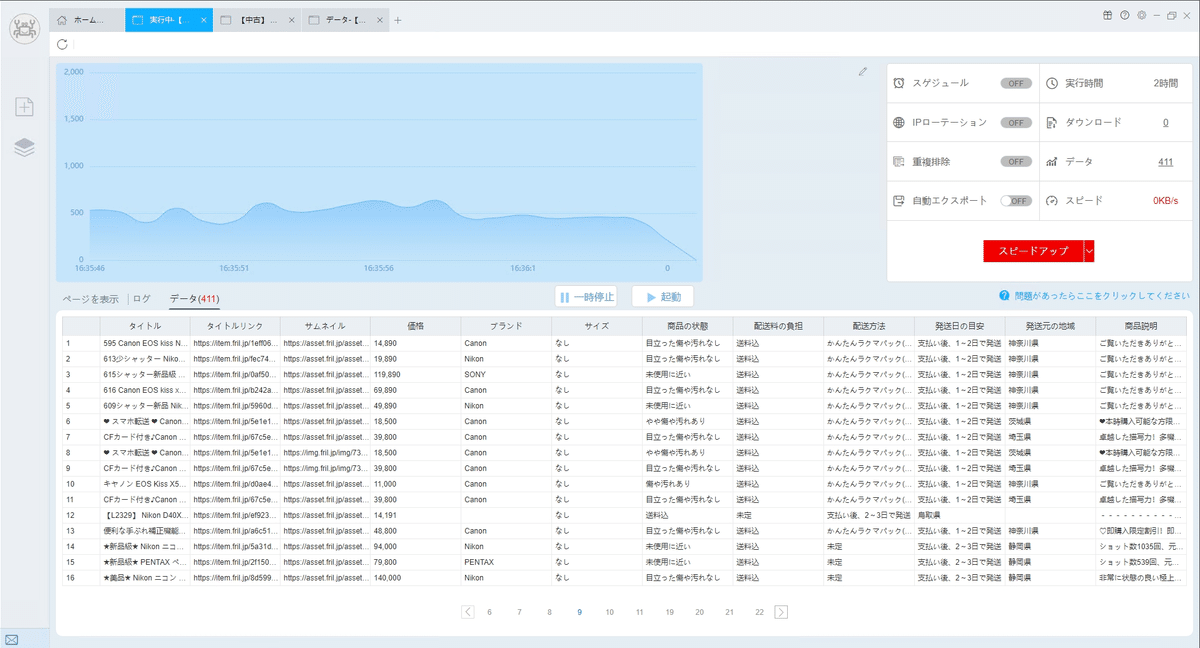Click the 発送元の地域 column header
The width and height of the screenshot is (1200, 648).
point(1050,326)
